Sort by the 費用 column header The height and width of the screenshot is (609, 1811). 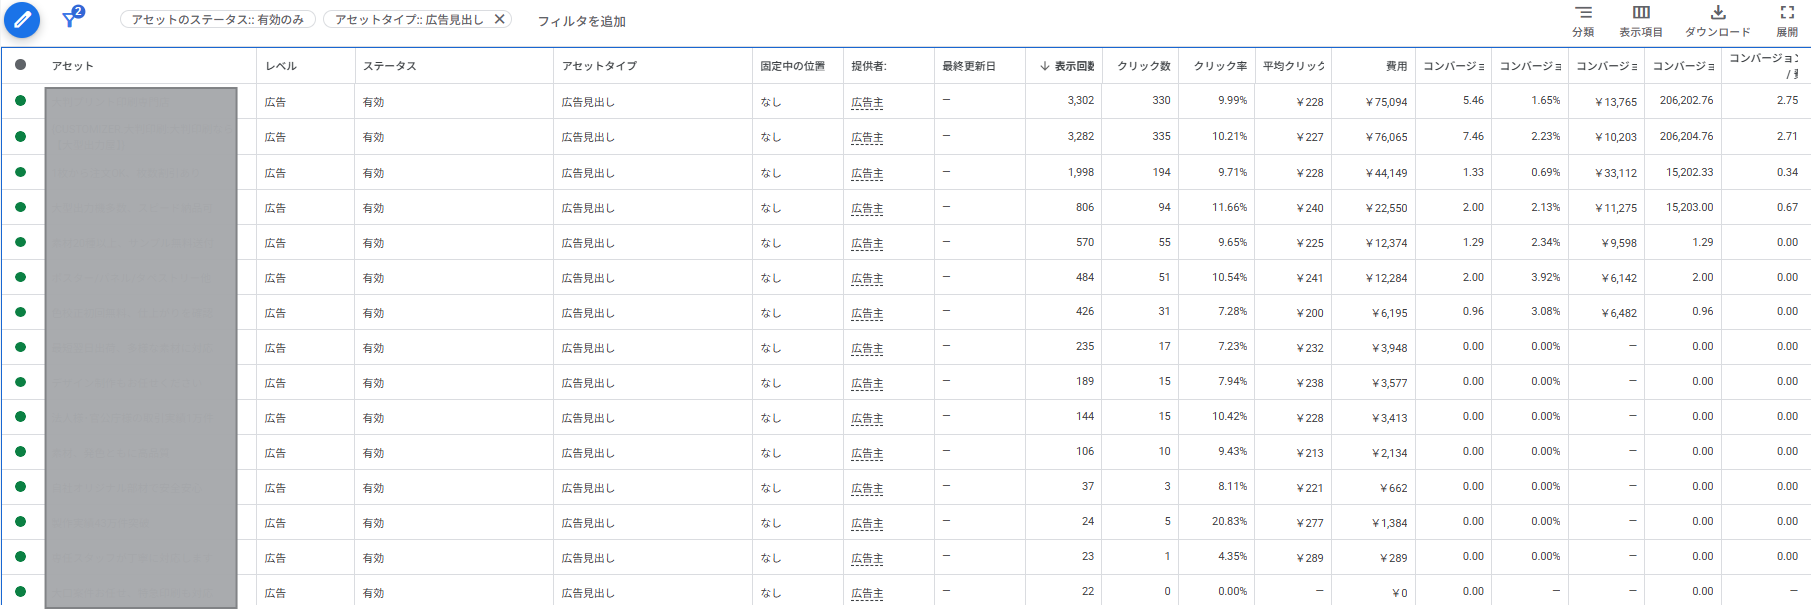[x=1396, y=66]
